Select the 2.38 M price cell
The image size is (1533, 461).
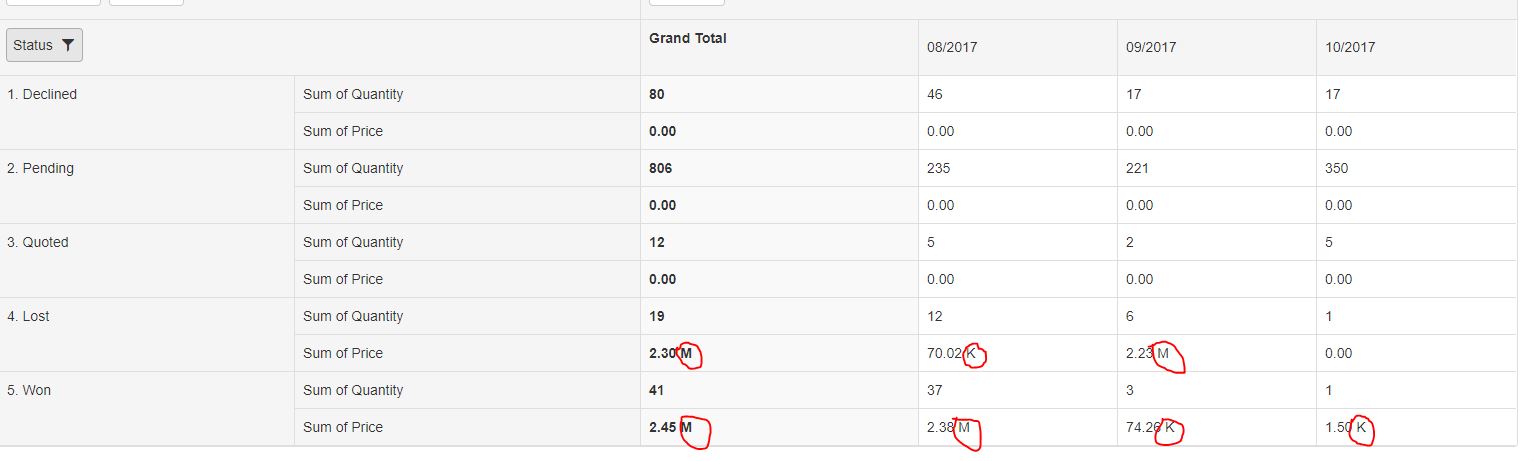click(x=949, y=427)
